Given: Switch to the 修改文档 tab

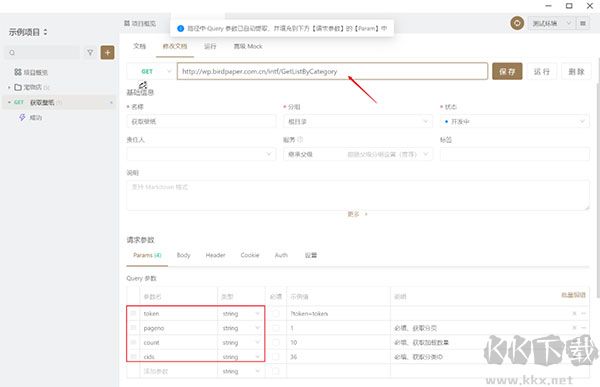Looking at the screenshot, I should tap(175, 46).
